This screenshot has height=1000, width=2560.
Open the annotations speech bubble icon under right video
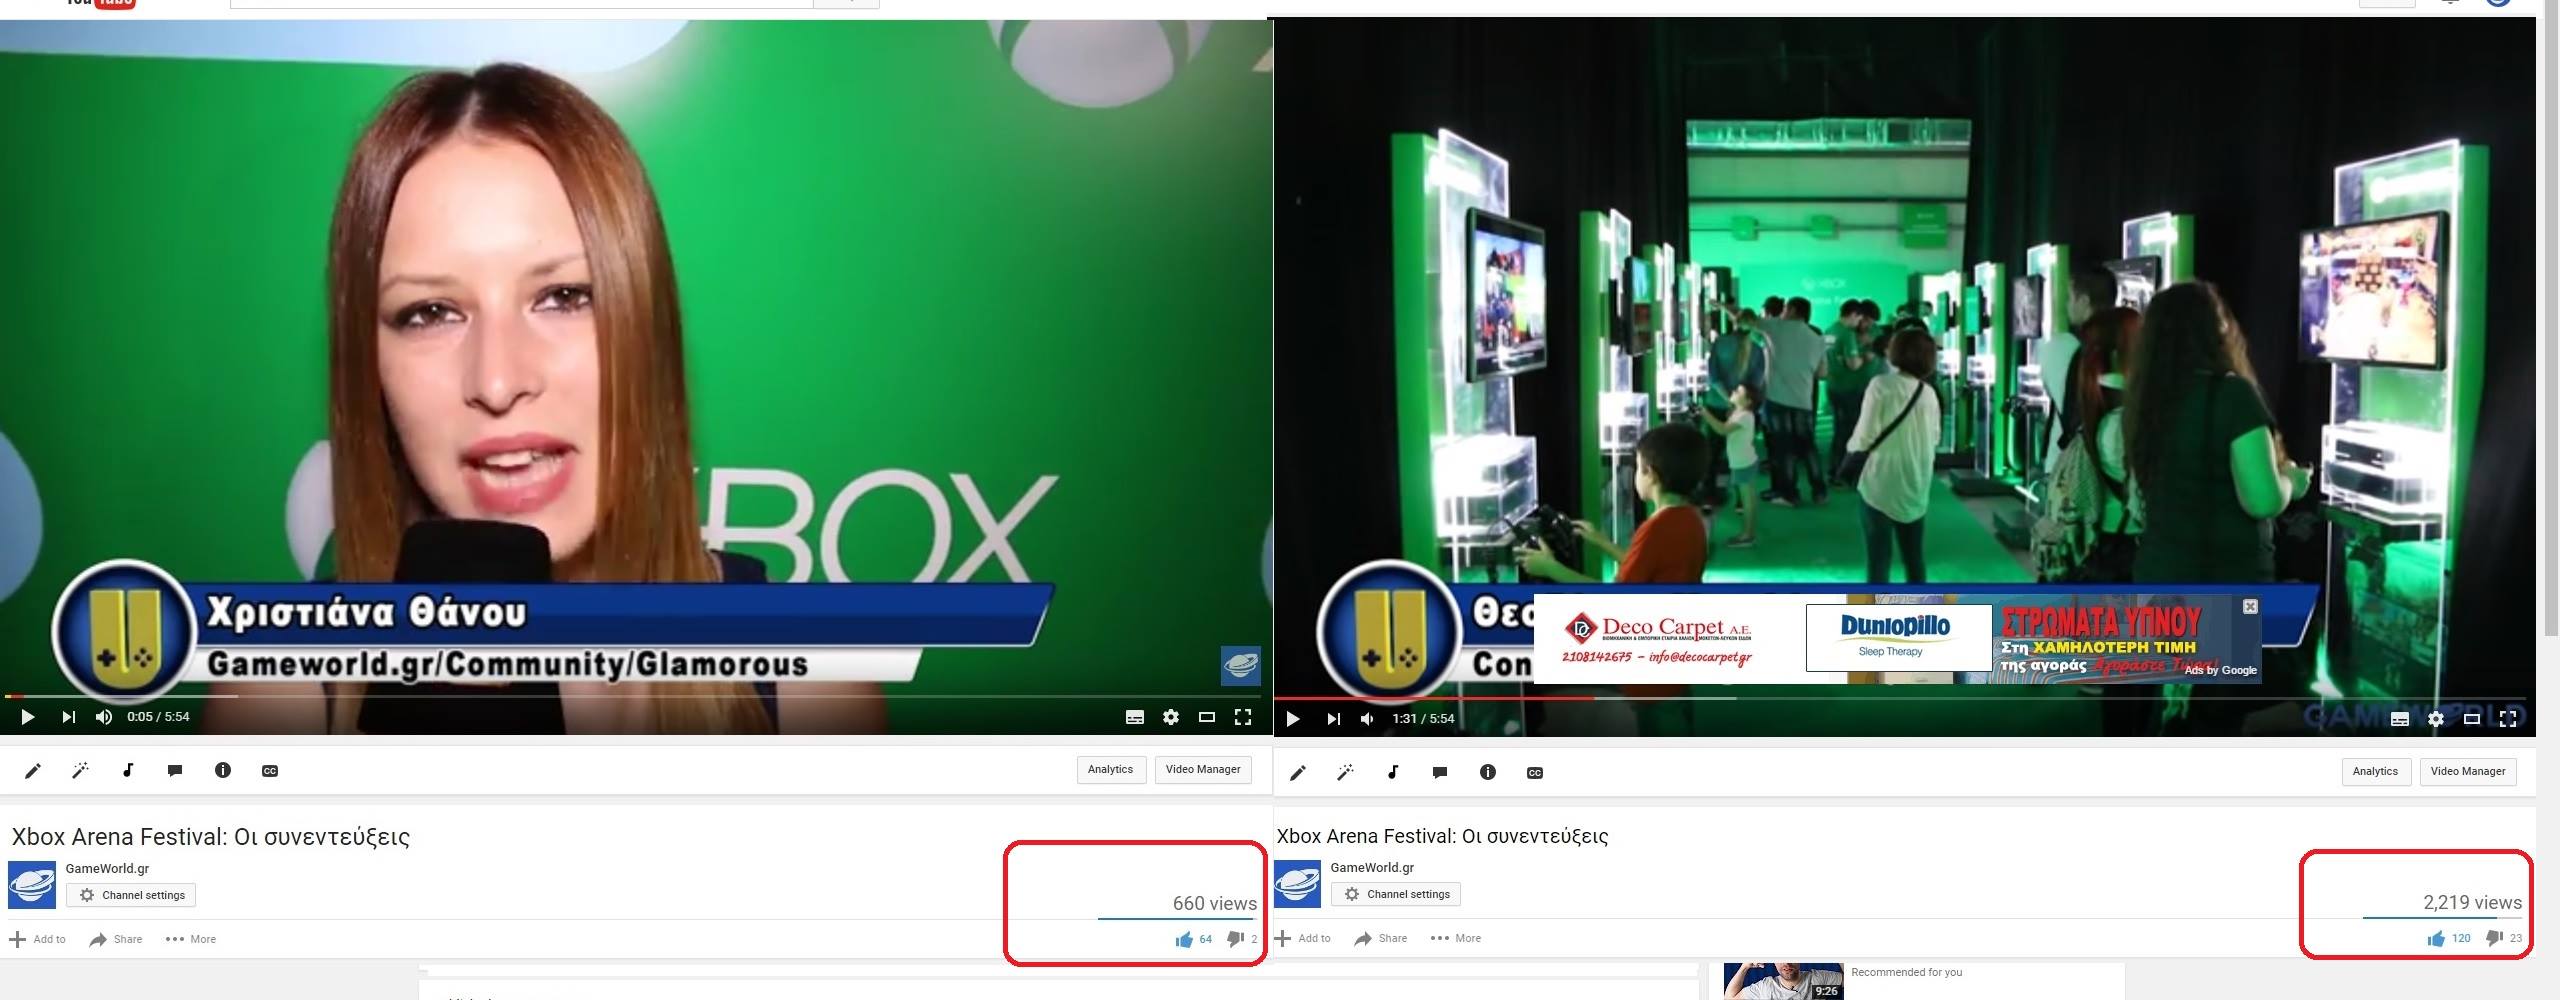tap(1440, 773)
